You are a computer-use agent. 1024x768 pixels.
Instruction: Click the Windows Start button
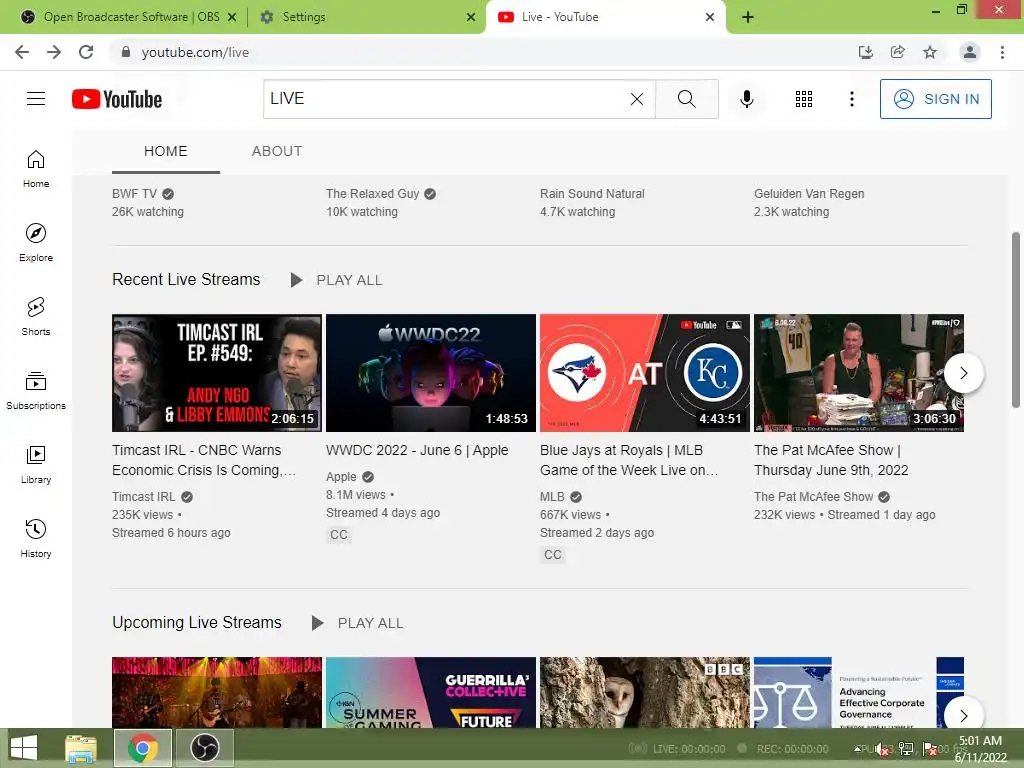[24, 748]
